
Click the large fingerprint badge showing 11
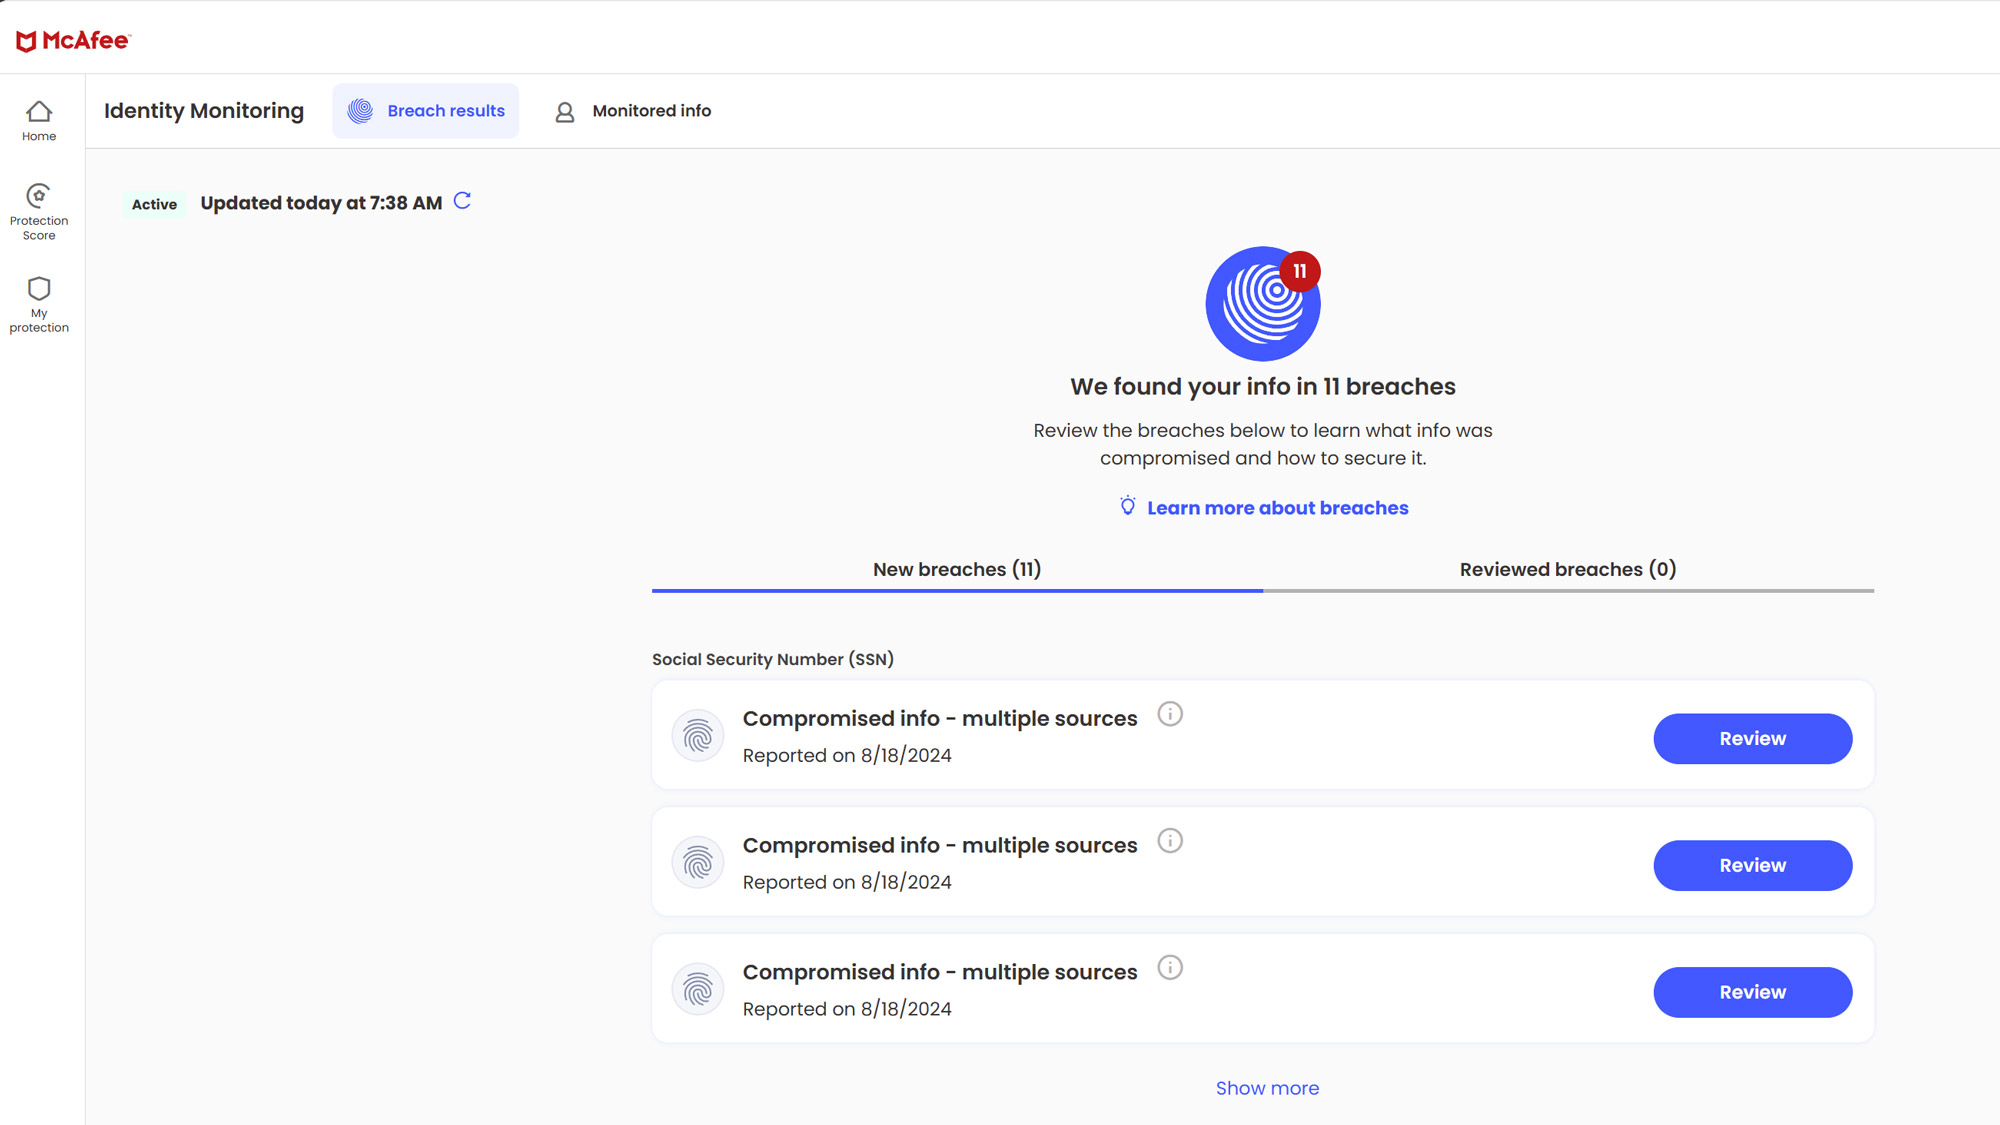(1262, 304)
